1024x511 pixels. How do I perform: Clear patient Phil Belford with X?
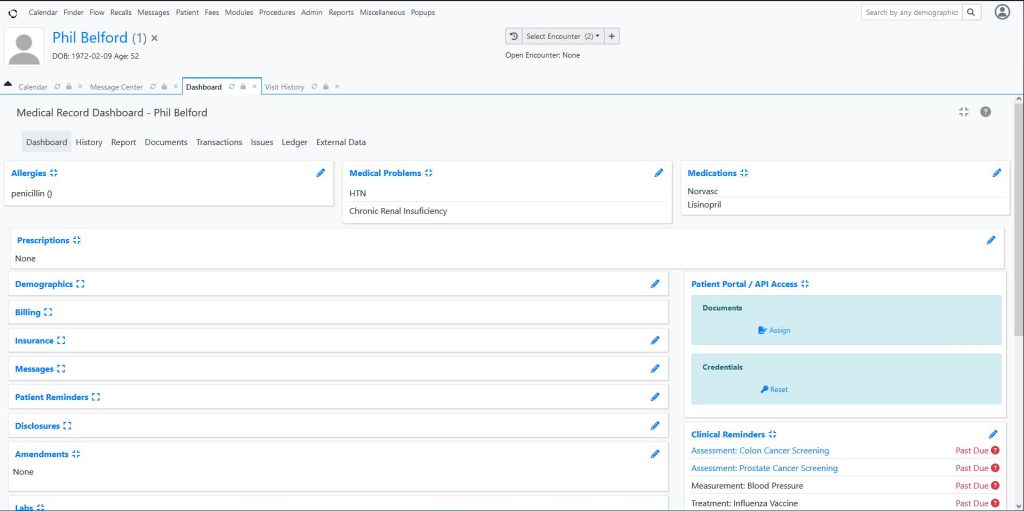[154, 39]
